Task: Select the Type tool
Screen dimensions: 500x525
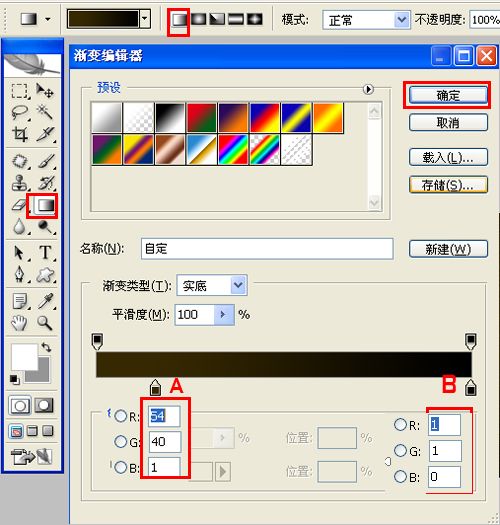Action: coord(45,253)
